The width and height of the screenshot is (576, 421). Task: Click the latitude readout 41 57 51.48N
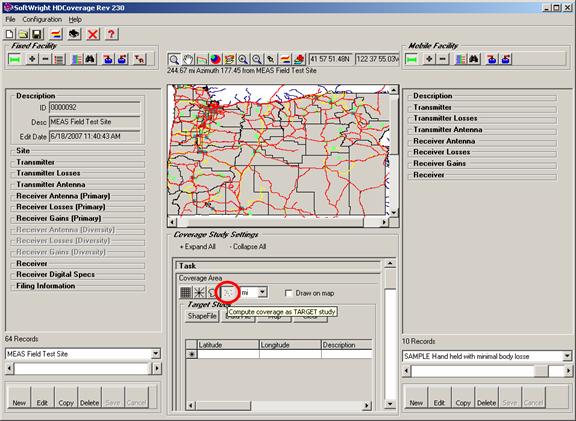(x=331, y=59)
